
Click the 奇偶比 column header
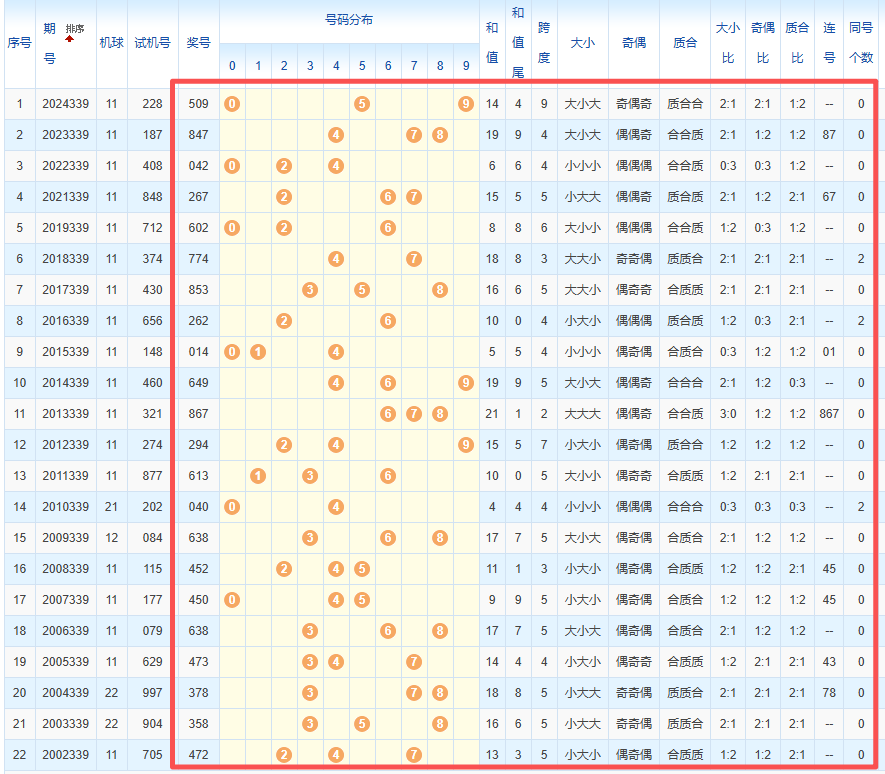pyautogui.click(x=763, y=43)
